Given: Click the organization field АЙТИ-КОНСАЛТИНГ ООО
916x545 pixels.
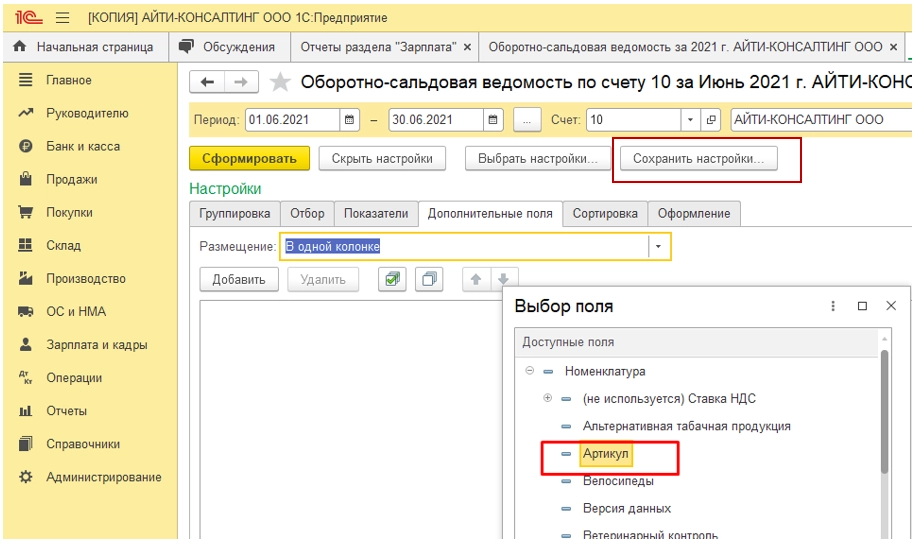Looking at the screenshot, I should coord(821,120).
